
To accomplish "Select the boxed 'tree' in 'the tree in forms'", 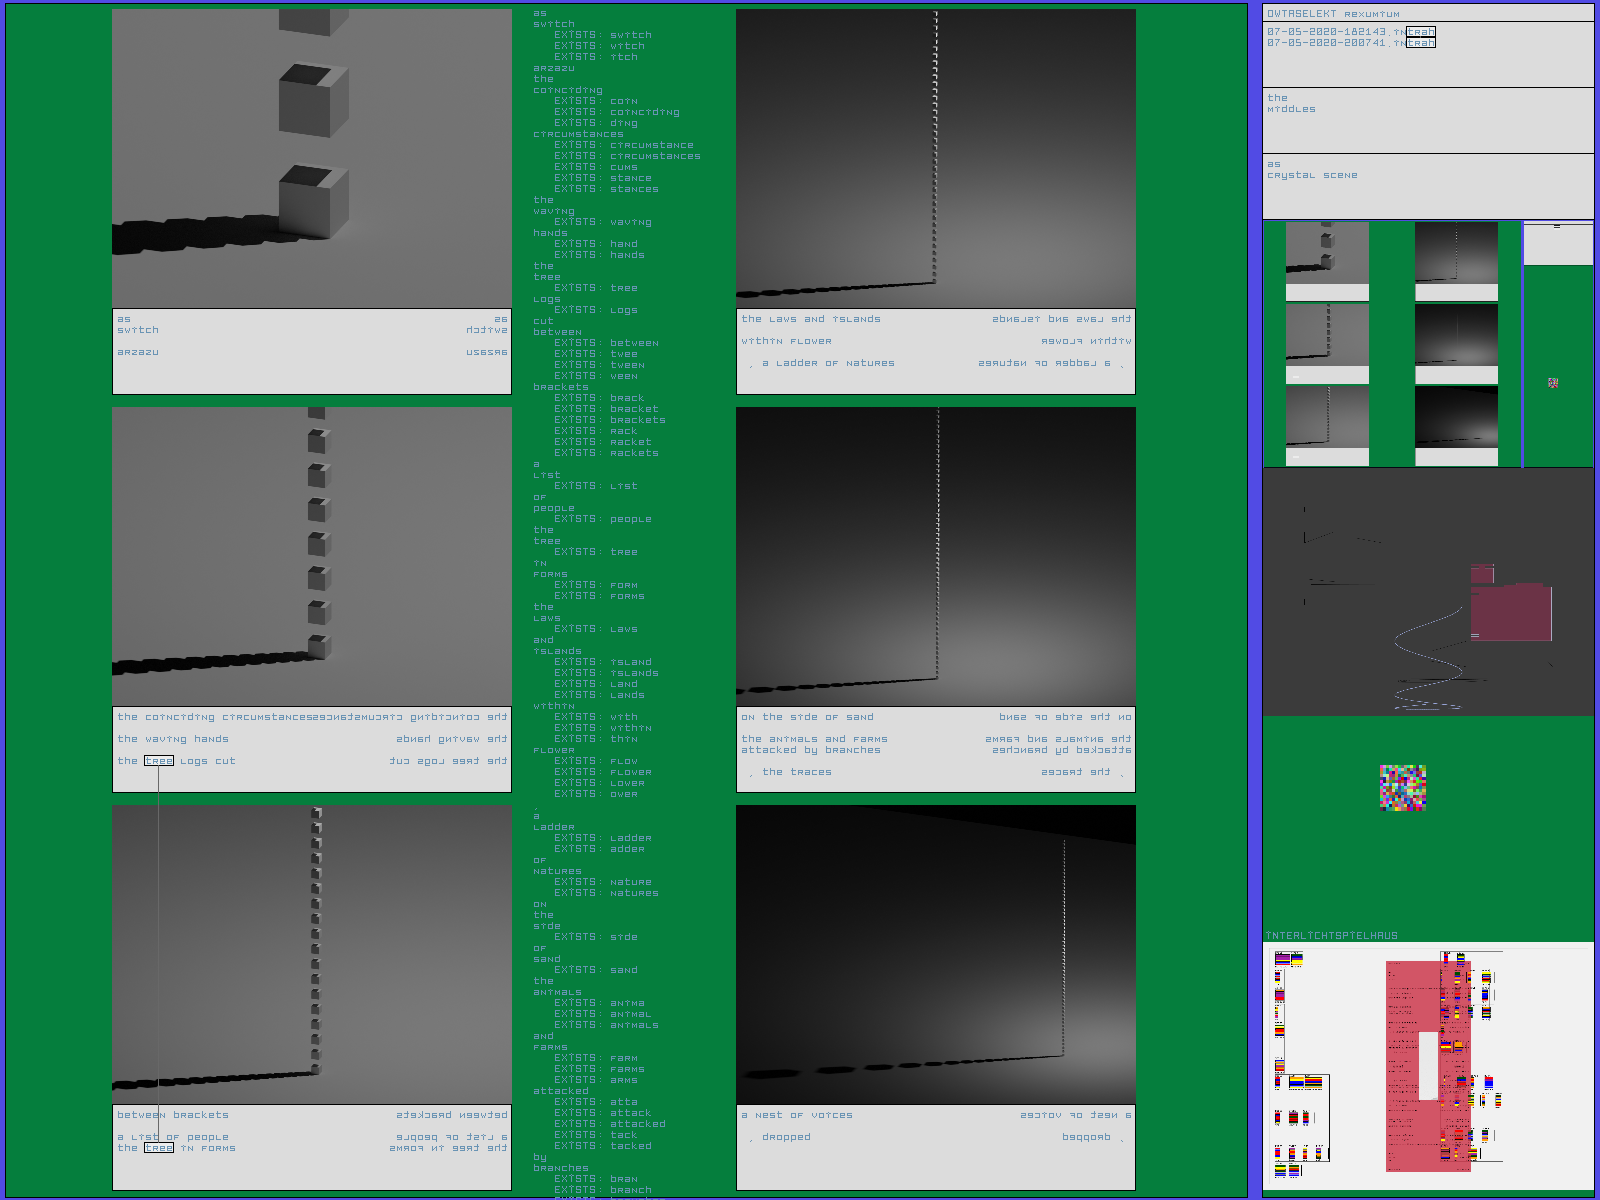I will [159, 1148].
